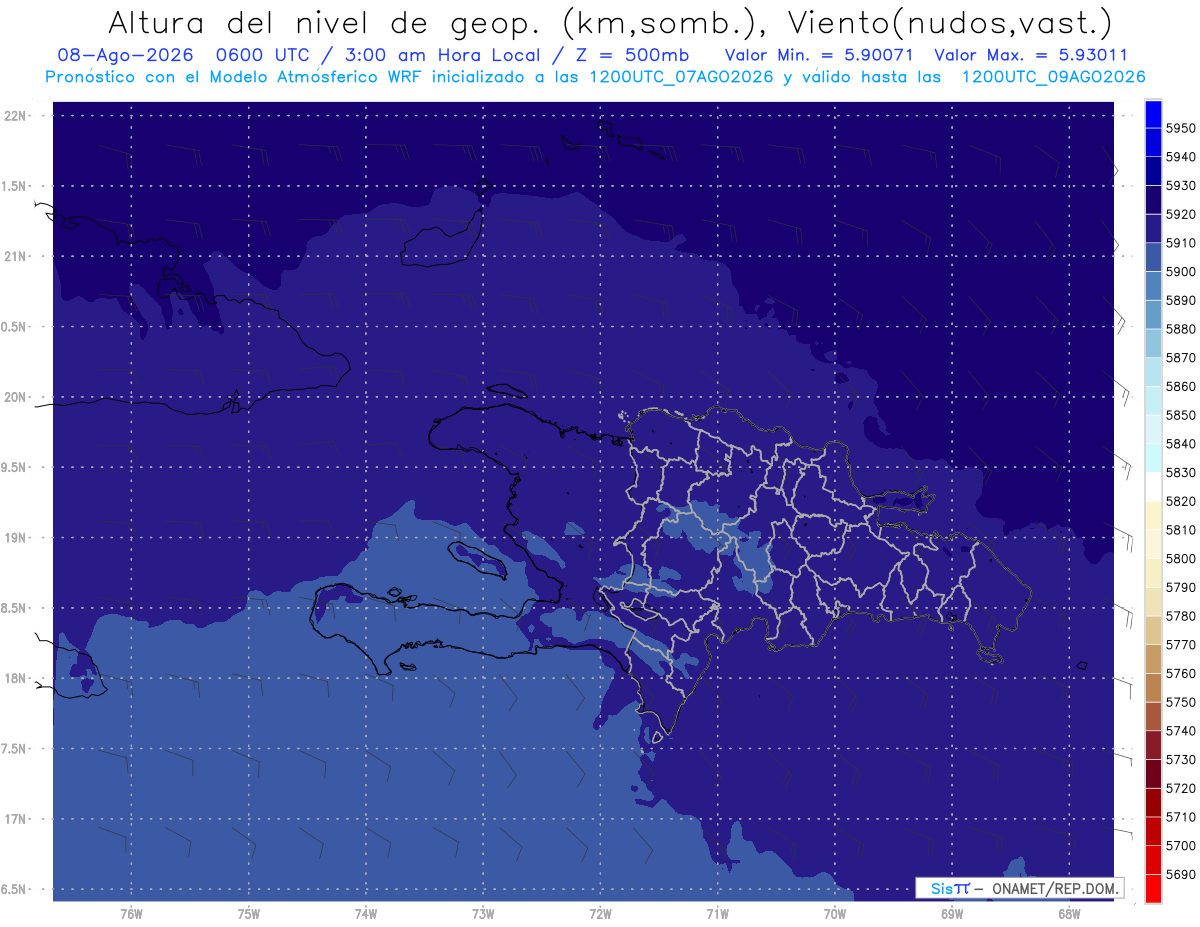Viewport: 1200px width, 927px height.
Task: Click the '21N' latitude label
Action: pyautogui.click(x=15, y=256)
